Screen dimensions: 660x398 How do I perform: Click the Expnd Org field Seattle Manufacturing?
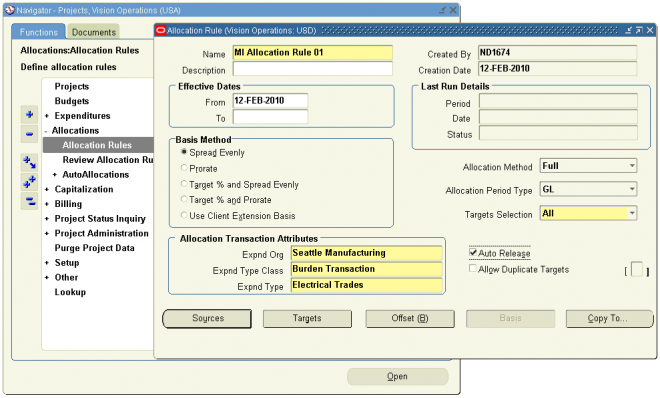tap(367, 253)
